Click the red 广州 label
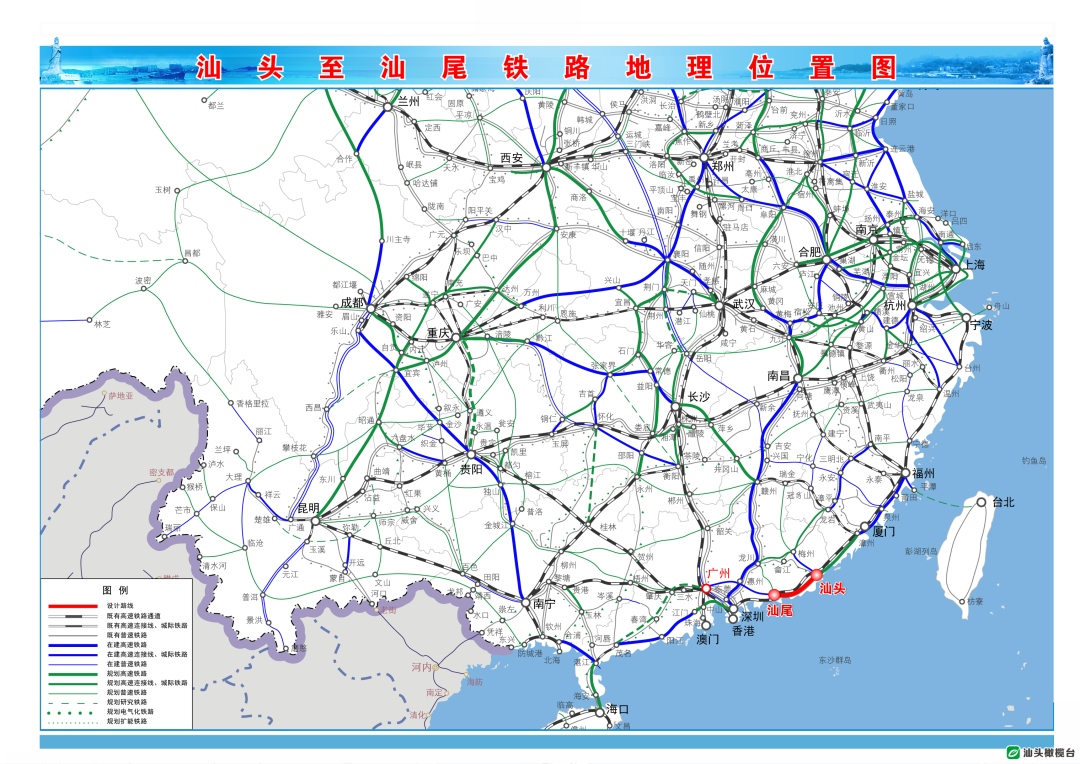Screen dimensions: 1080x764 pos(718,573)
